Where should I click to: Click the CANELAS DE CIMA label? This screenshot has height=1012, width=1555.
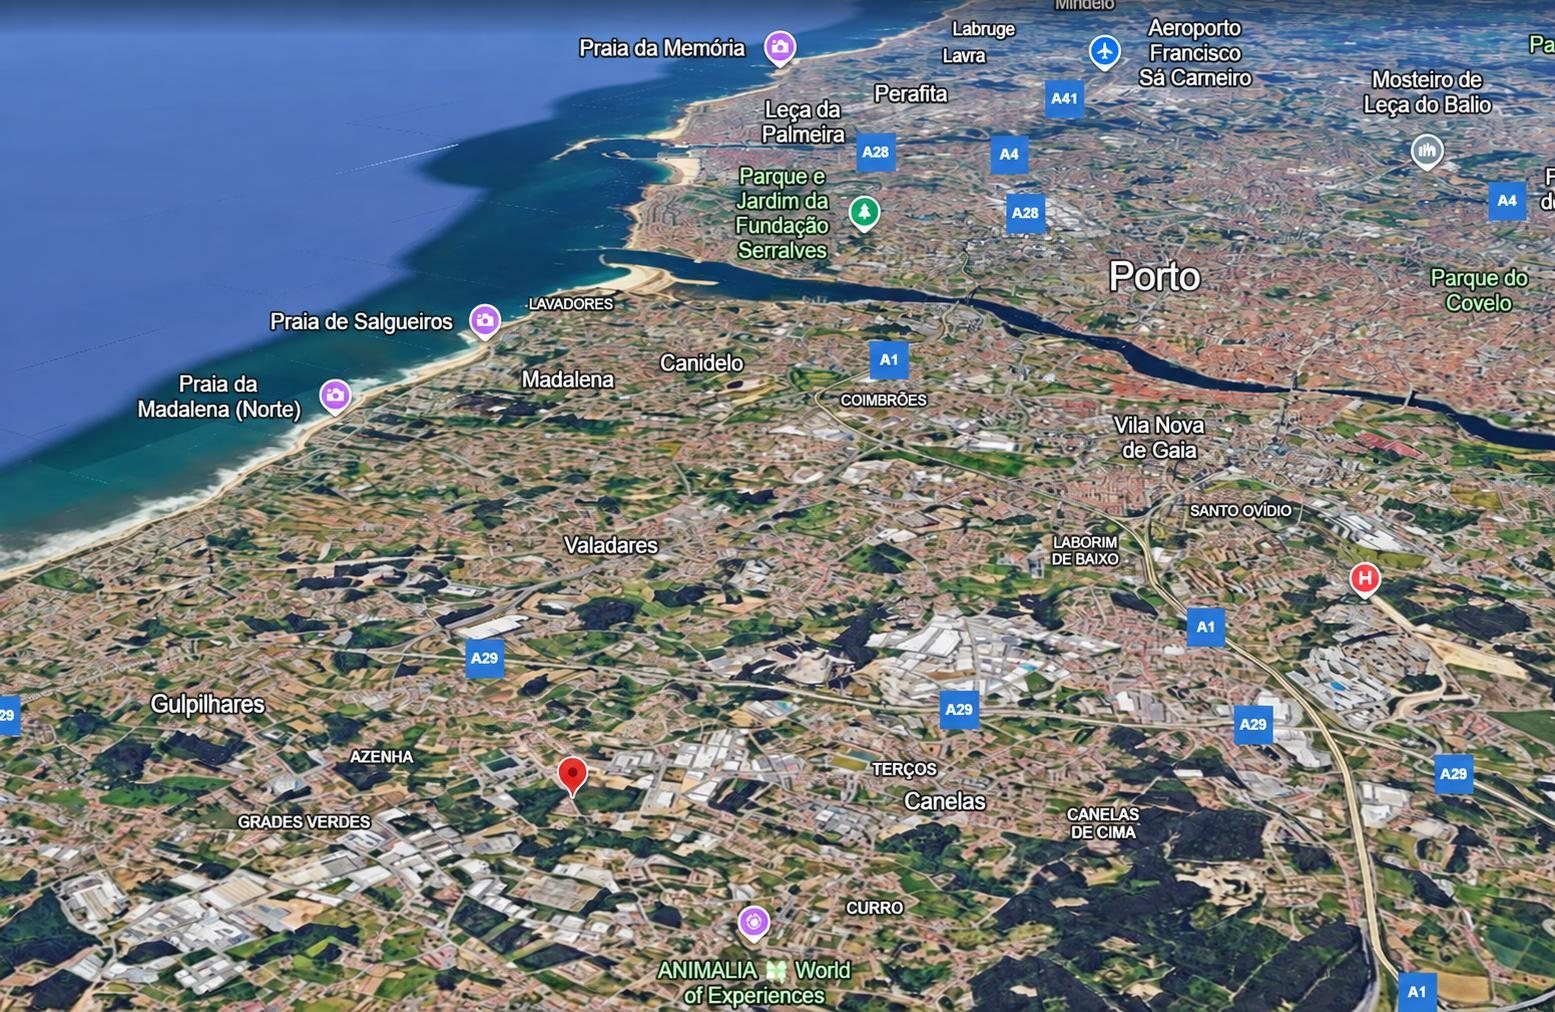(x=1103, y=823)
